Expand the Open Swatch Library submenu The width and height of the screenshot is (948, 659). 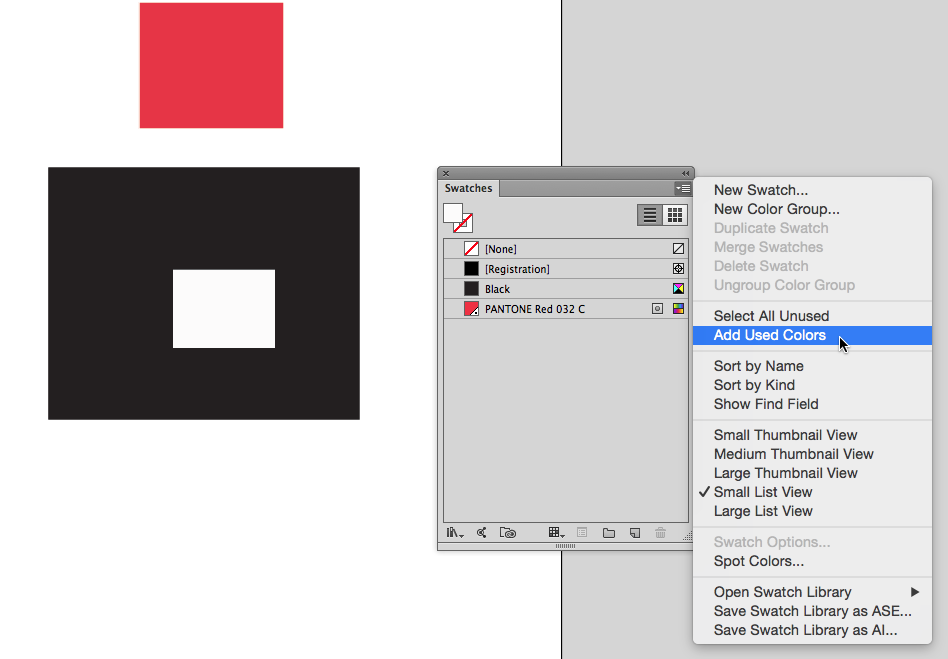click(x=782, y=591)
